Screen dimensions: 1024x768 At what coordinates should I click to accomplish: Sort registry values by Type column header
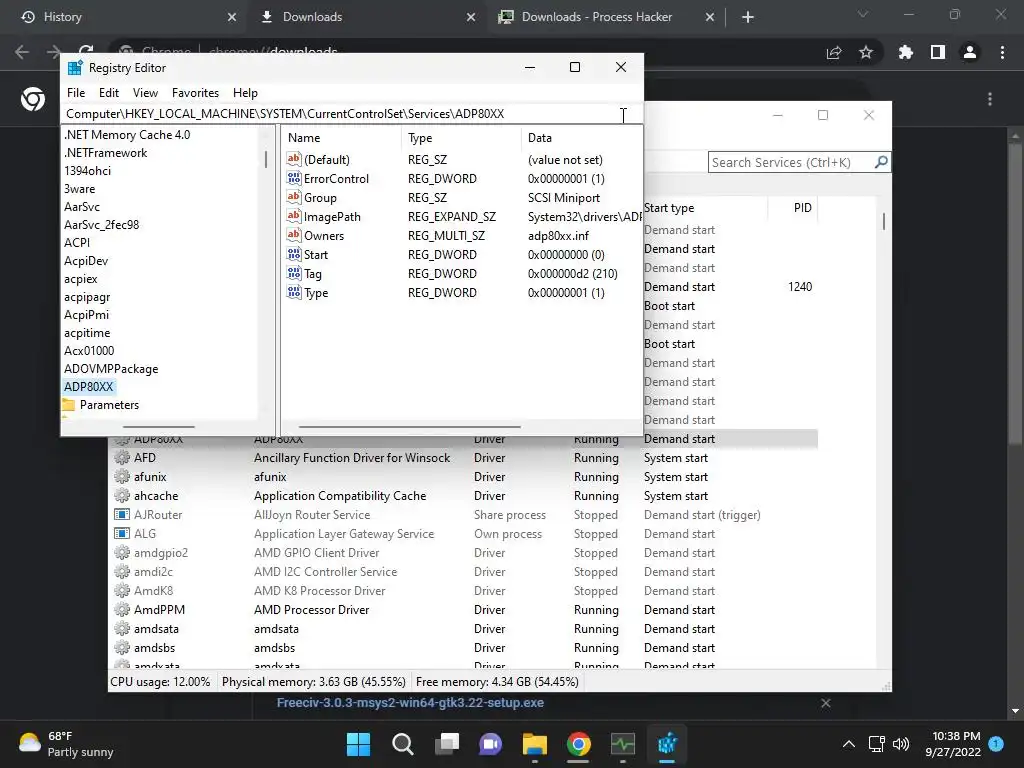tap(462, 138)
